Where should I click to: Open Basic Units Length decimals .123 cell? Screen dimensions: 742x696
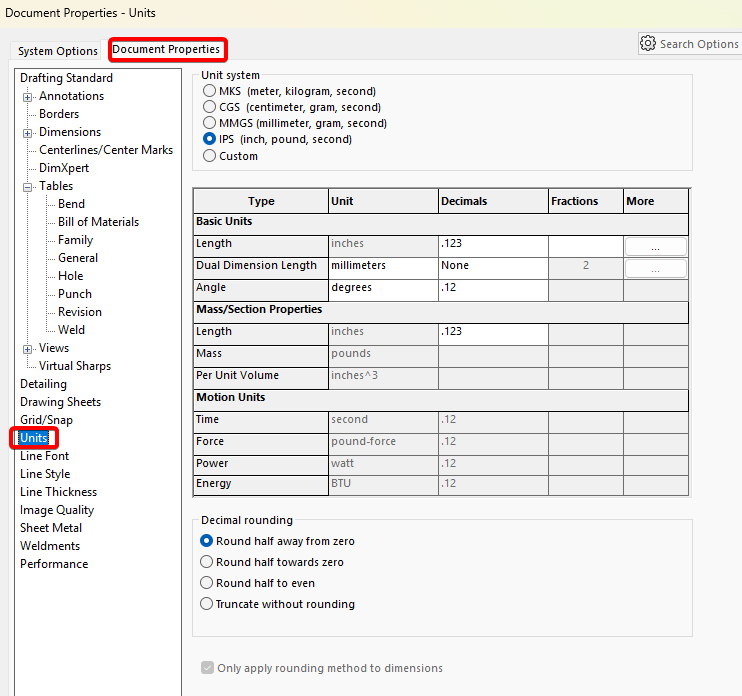coord(493,246)
